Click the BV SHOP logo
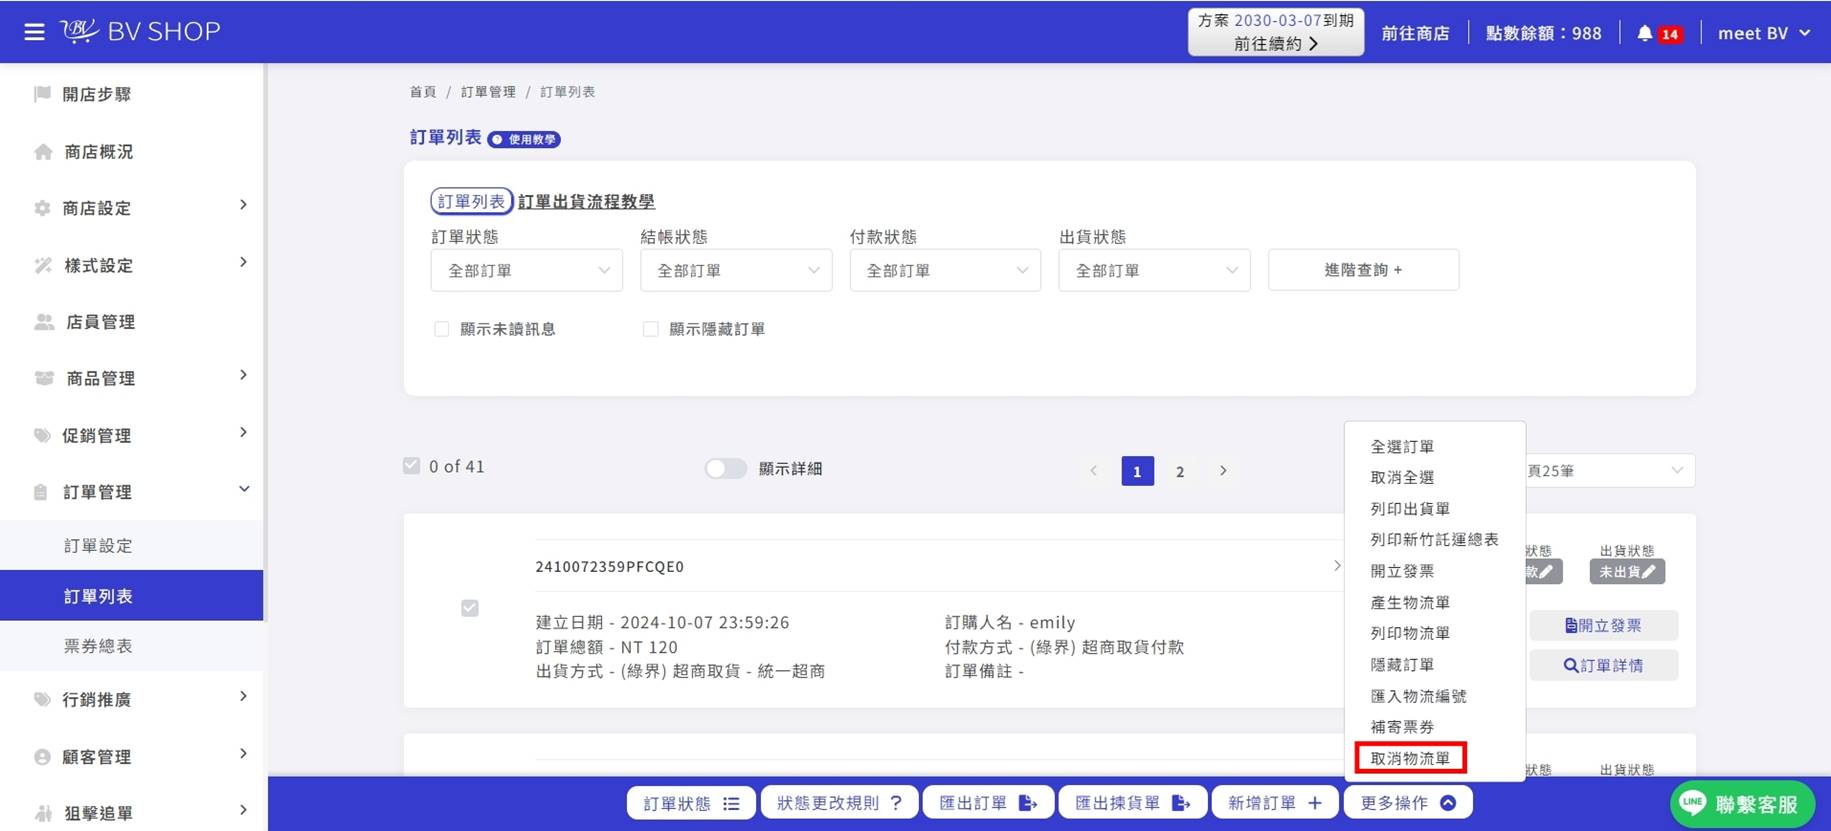The height and width of the screenshot is (831, 1831). click(140, 31)
